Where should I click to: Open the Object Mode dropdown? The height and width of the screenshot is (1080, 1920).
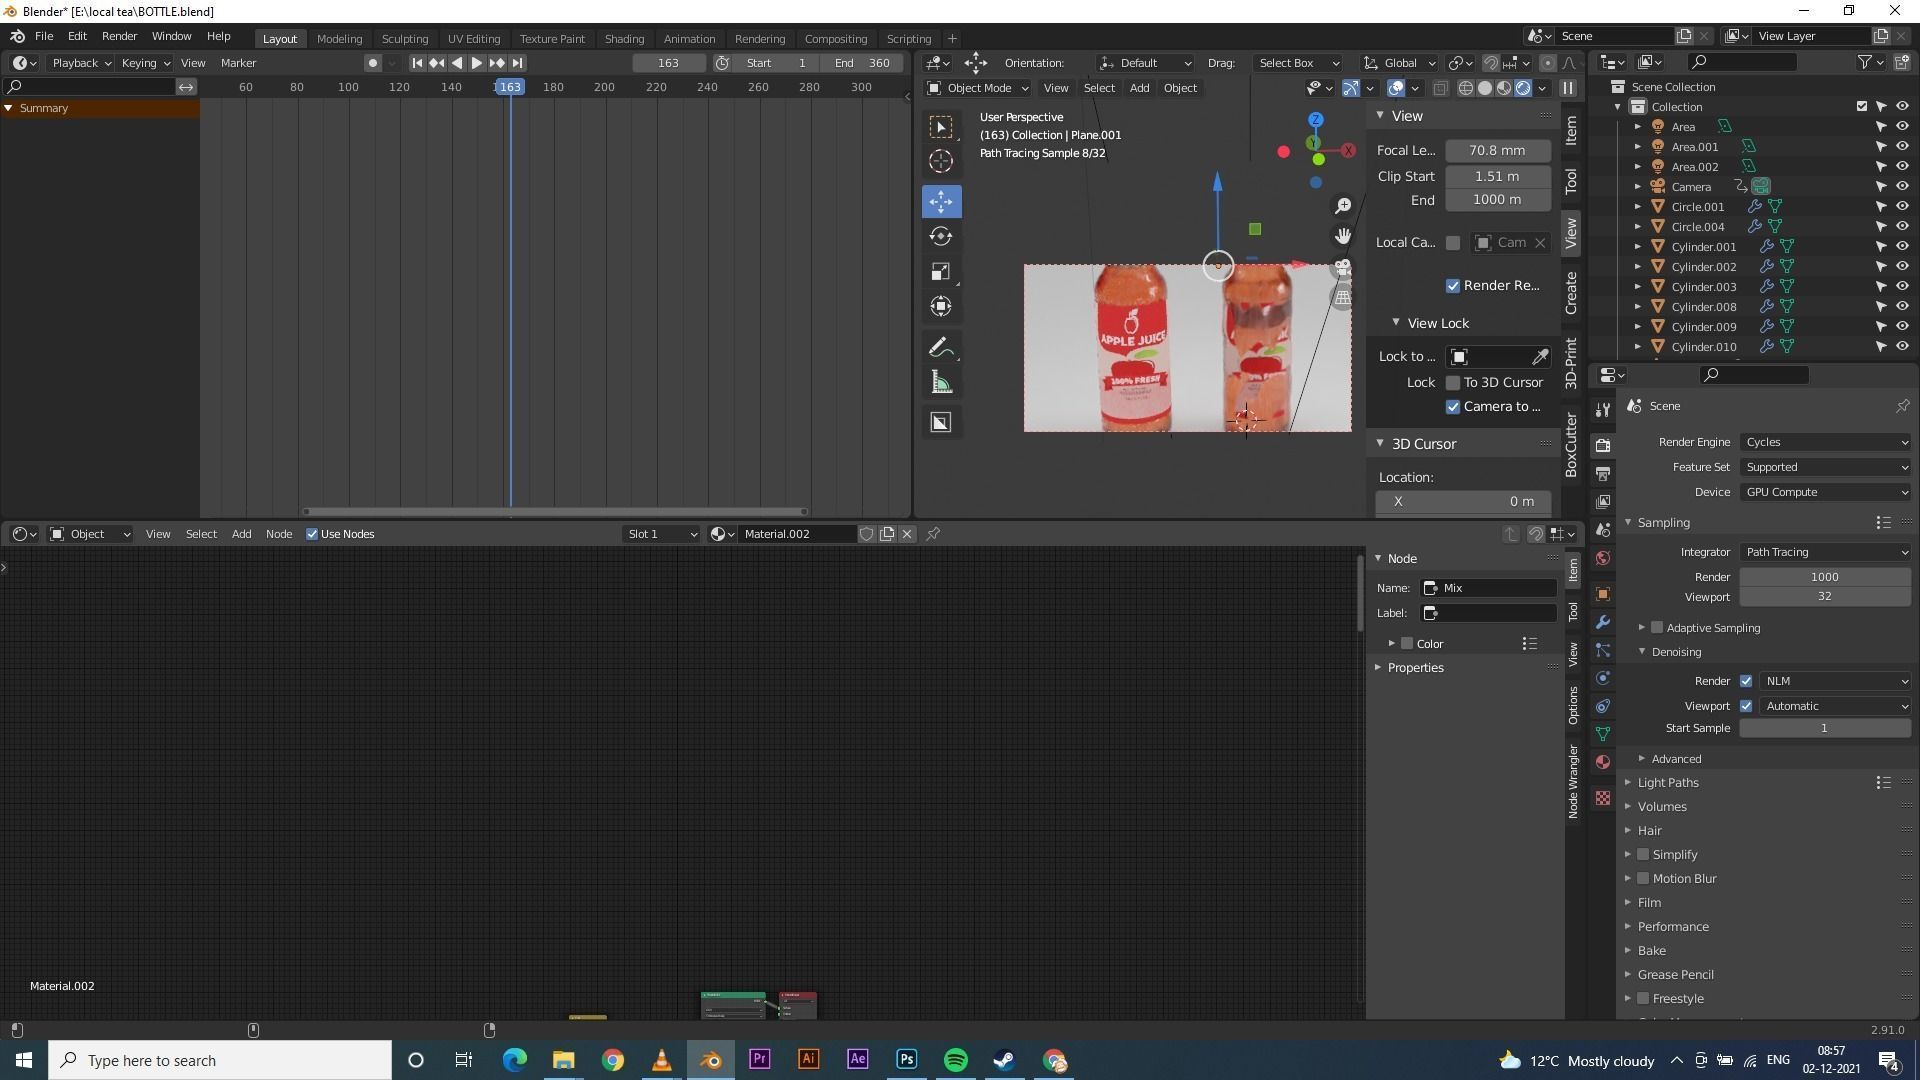point(978,88)
